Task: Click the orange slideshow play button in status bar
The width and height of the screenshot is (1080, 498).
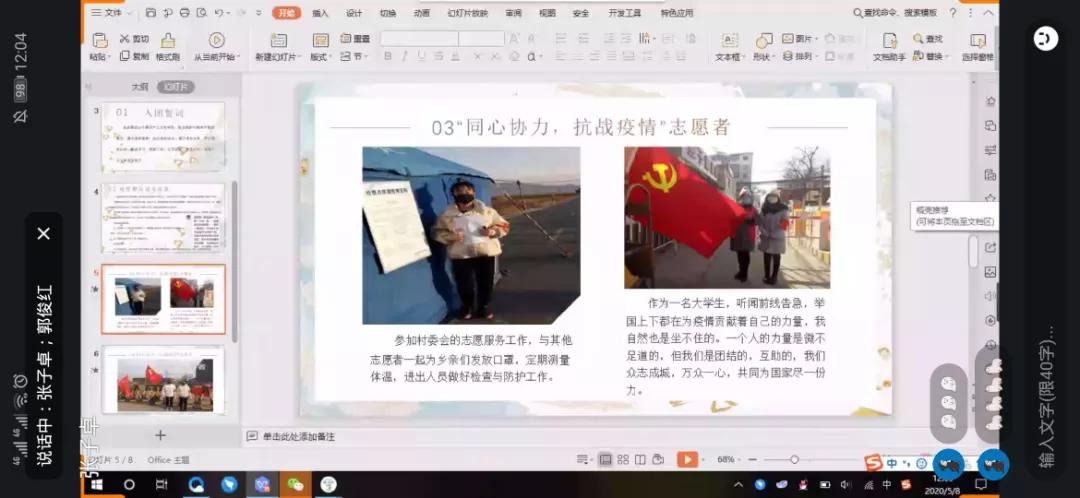Action: pyautogui.click(x=687, y=459)
